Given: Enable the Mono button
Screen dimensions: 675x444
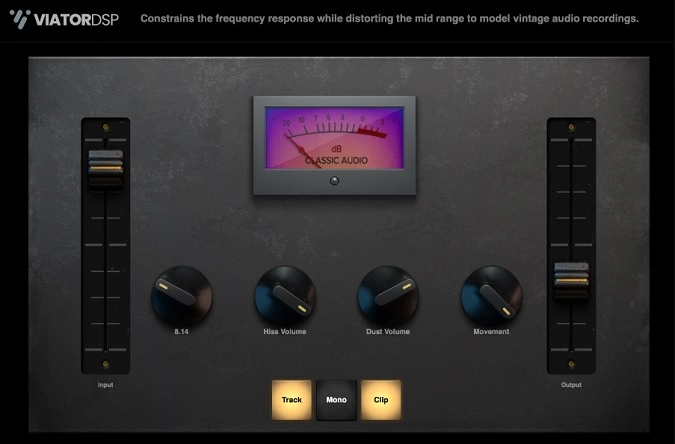Looking at the screenshot, I should [336, 400].
